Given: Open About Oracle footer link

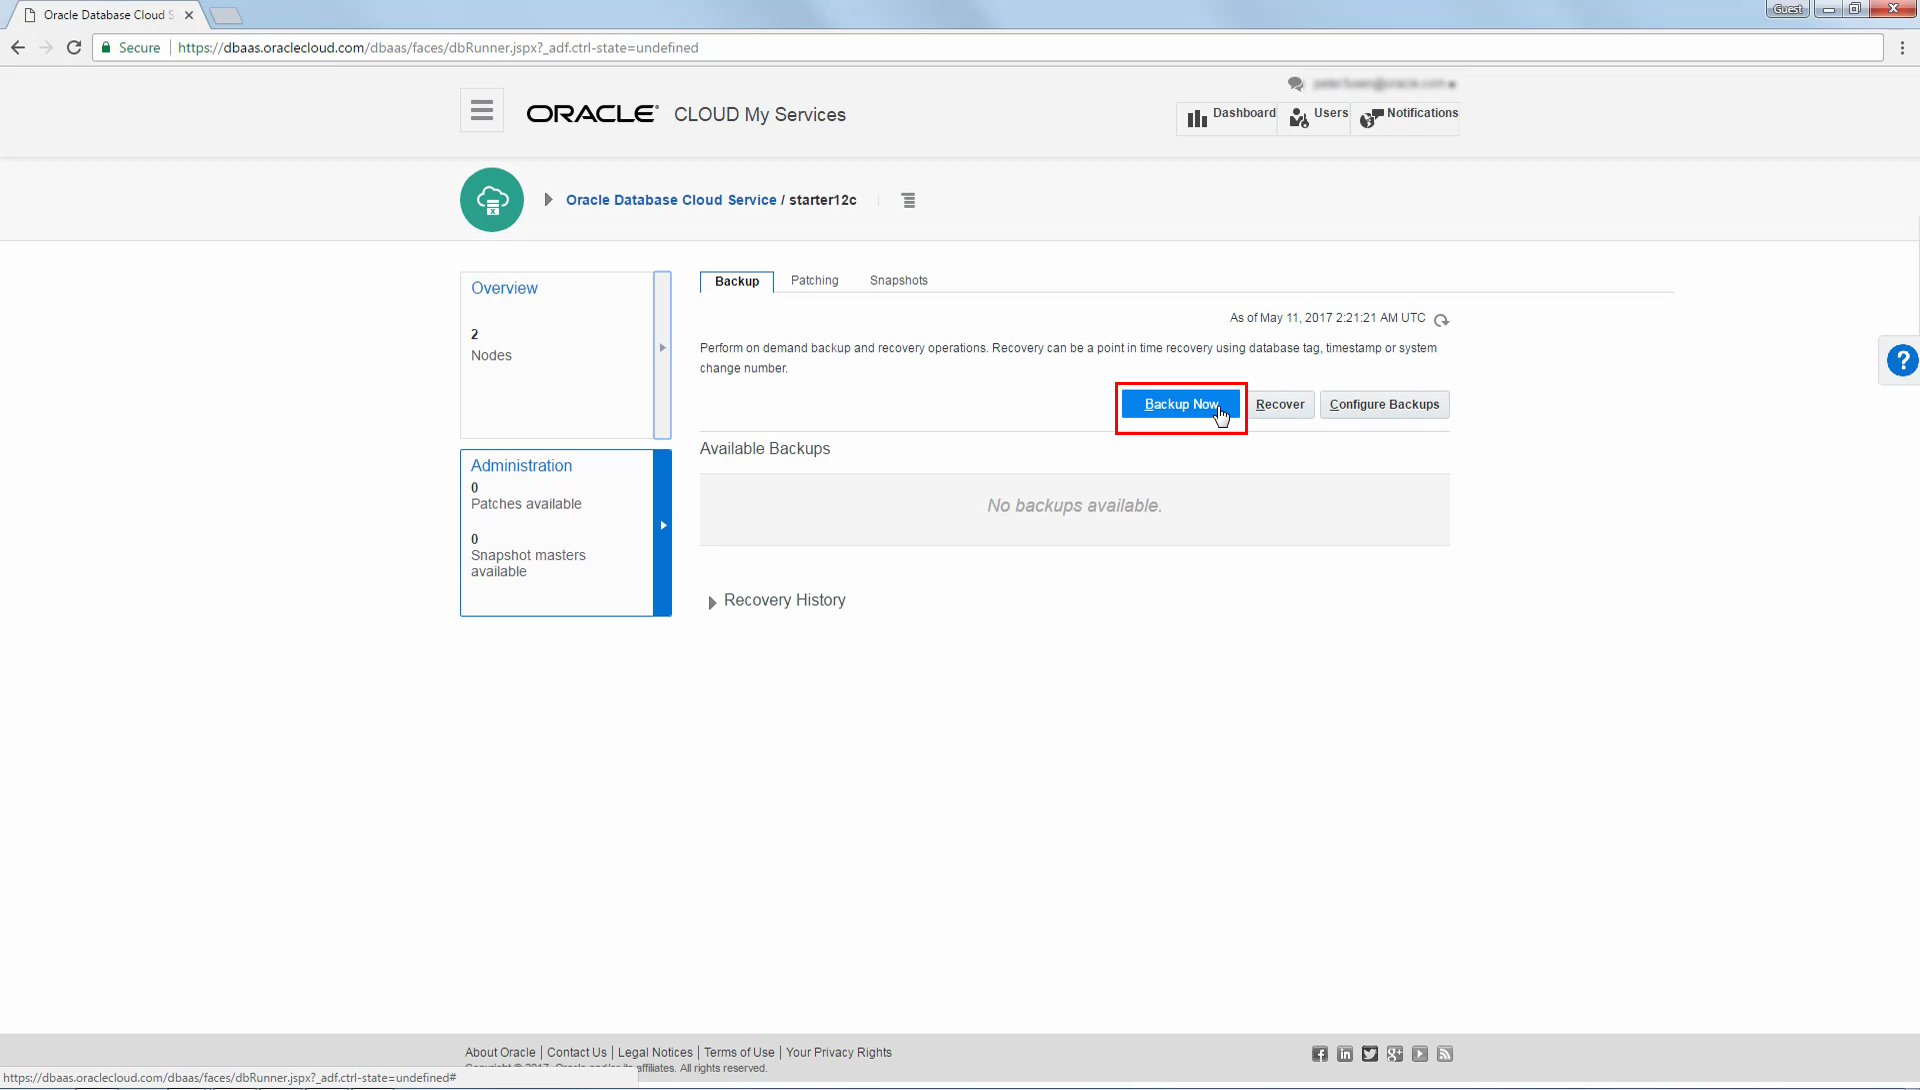Looking at the screenshot, I should [500, 1053].
